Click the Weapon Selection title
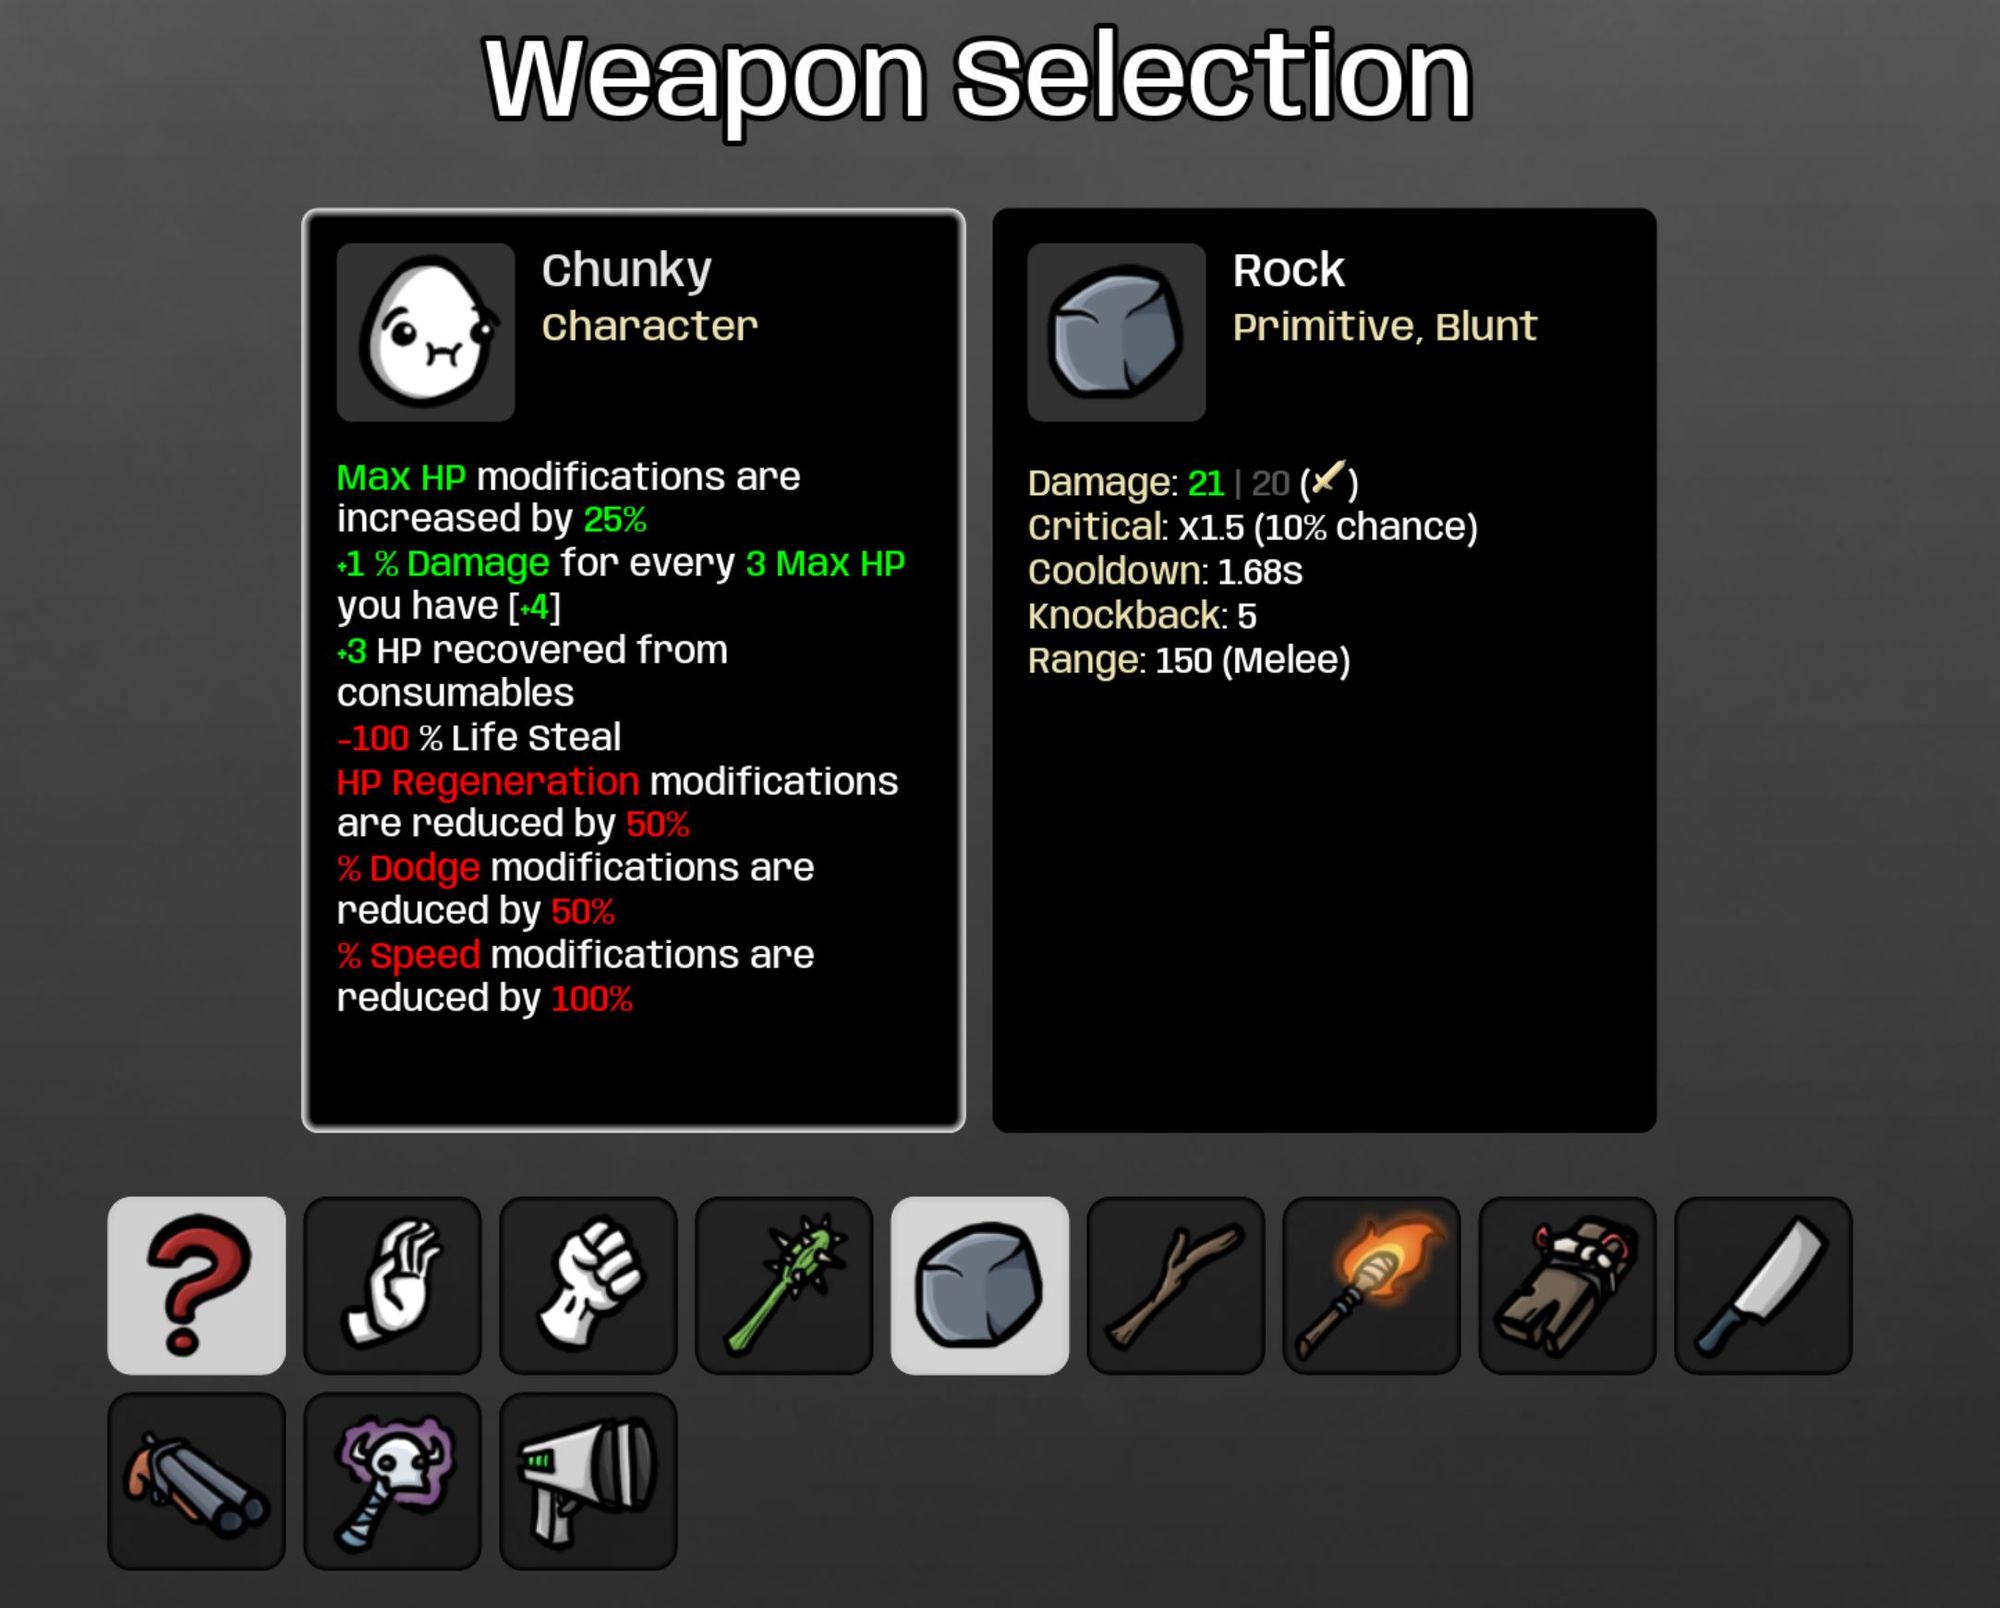The width and height of the screenshot is (2000, 1608). pyautogui.click(x=978, y=80)
